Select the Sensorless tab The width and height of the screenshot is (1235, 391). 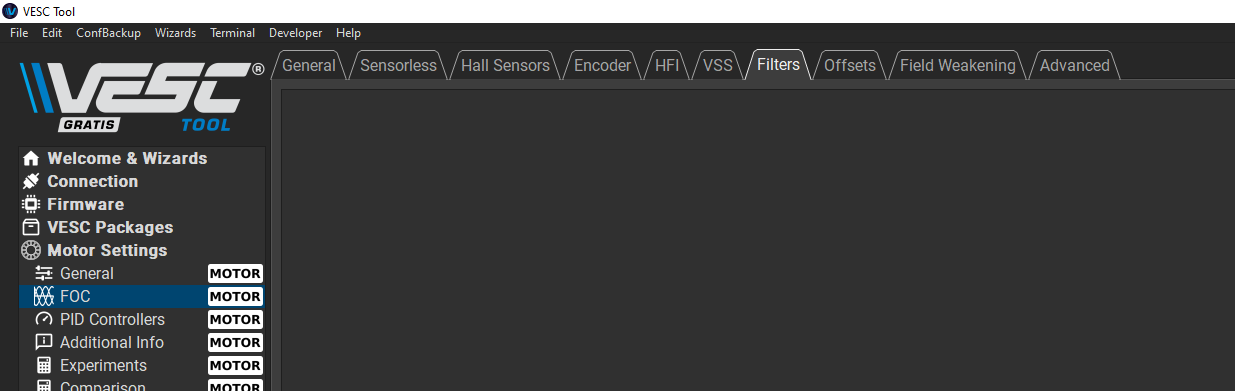[x=398, y=65]
